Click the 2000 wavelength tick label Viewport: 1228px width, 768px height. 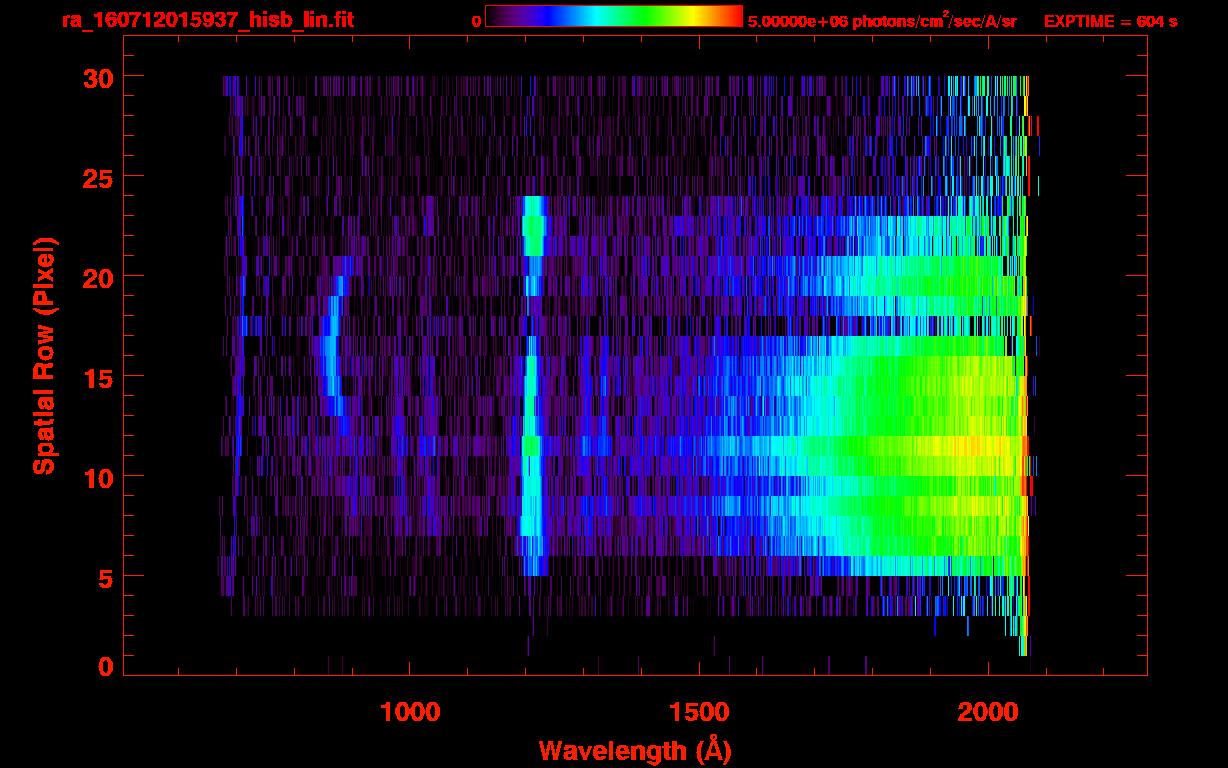[987, 711]
